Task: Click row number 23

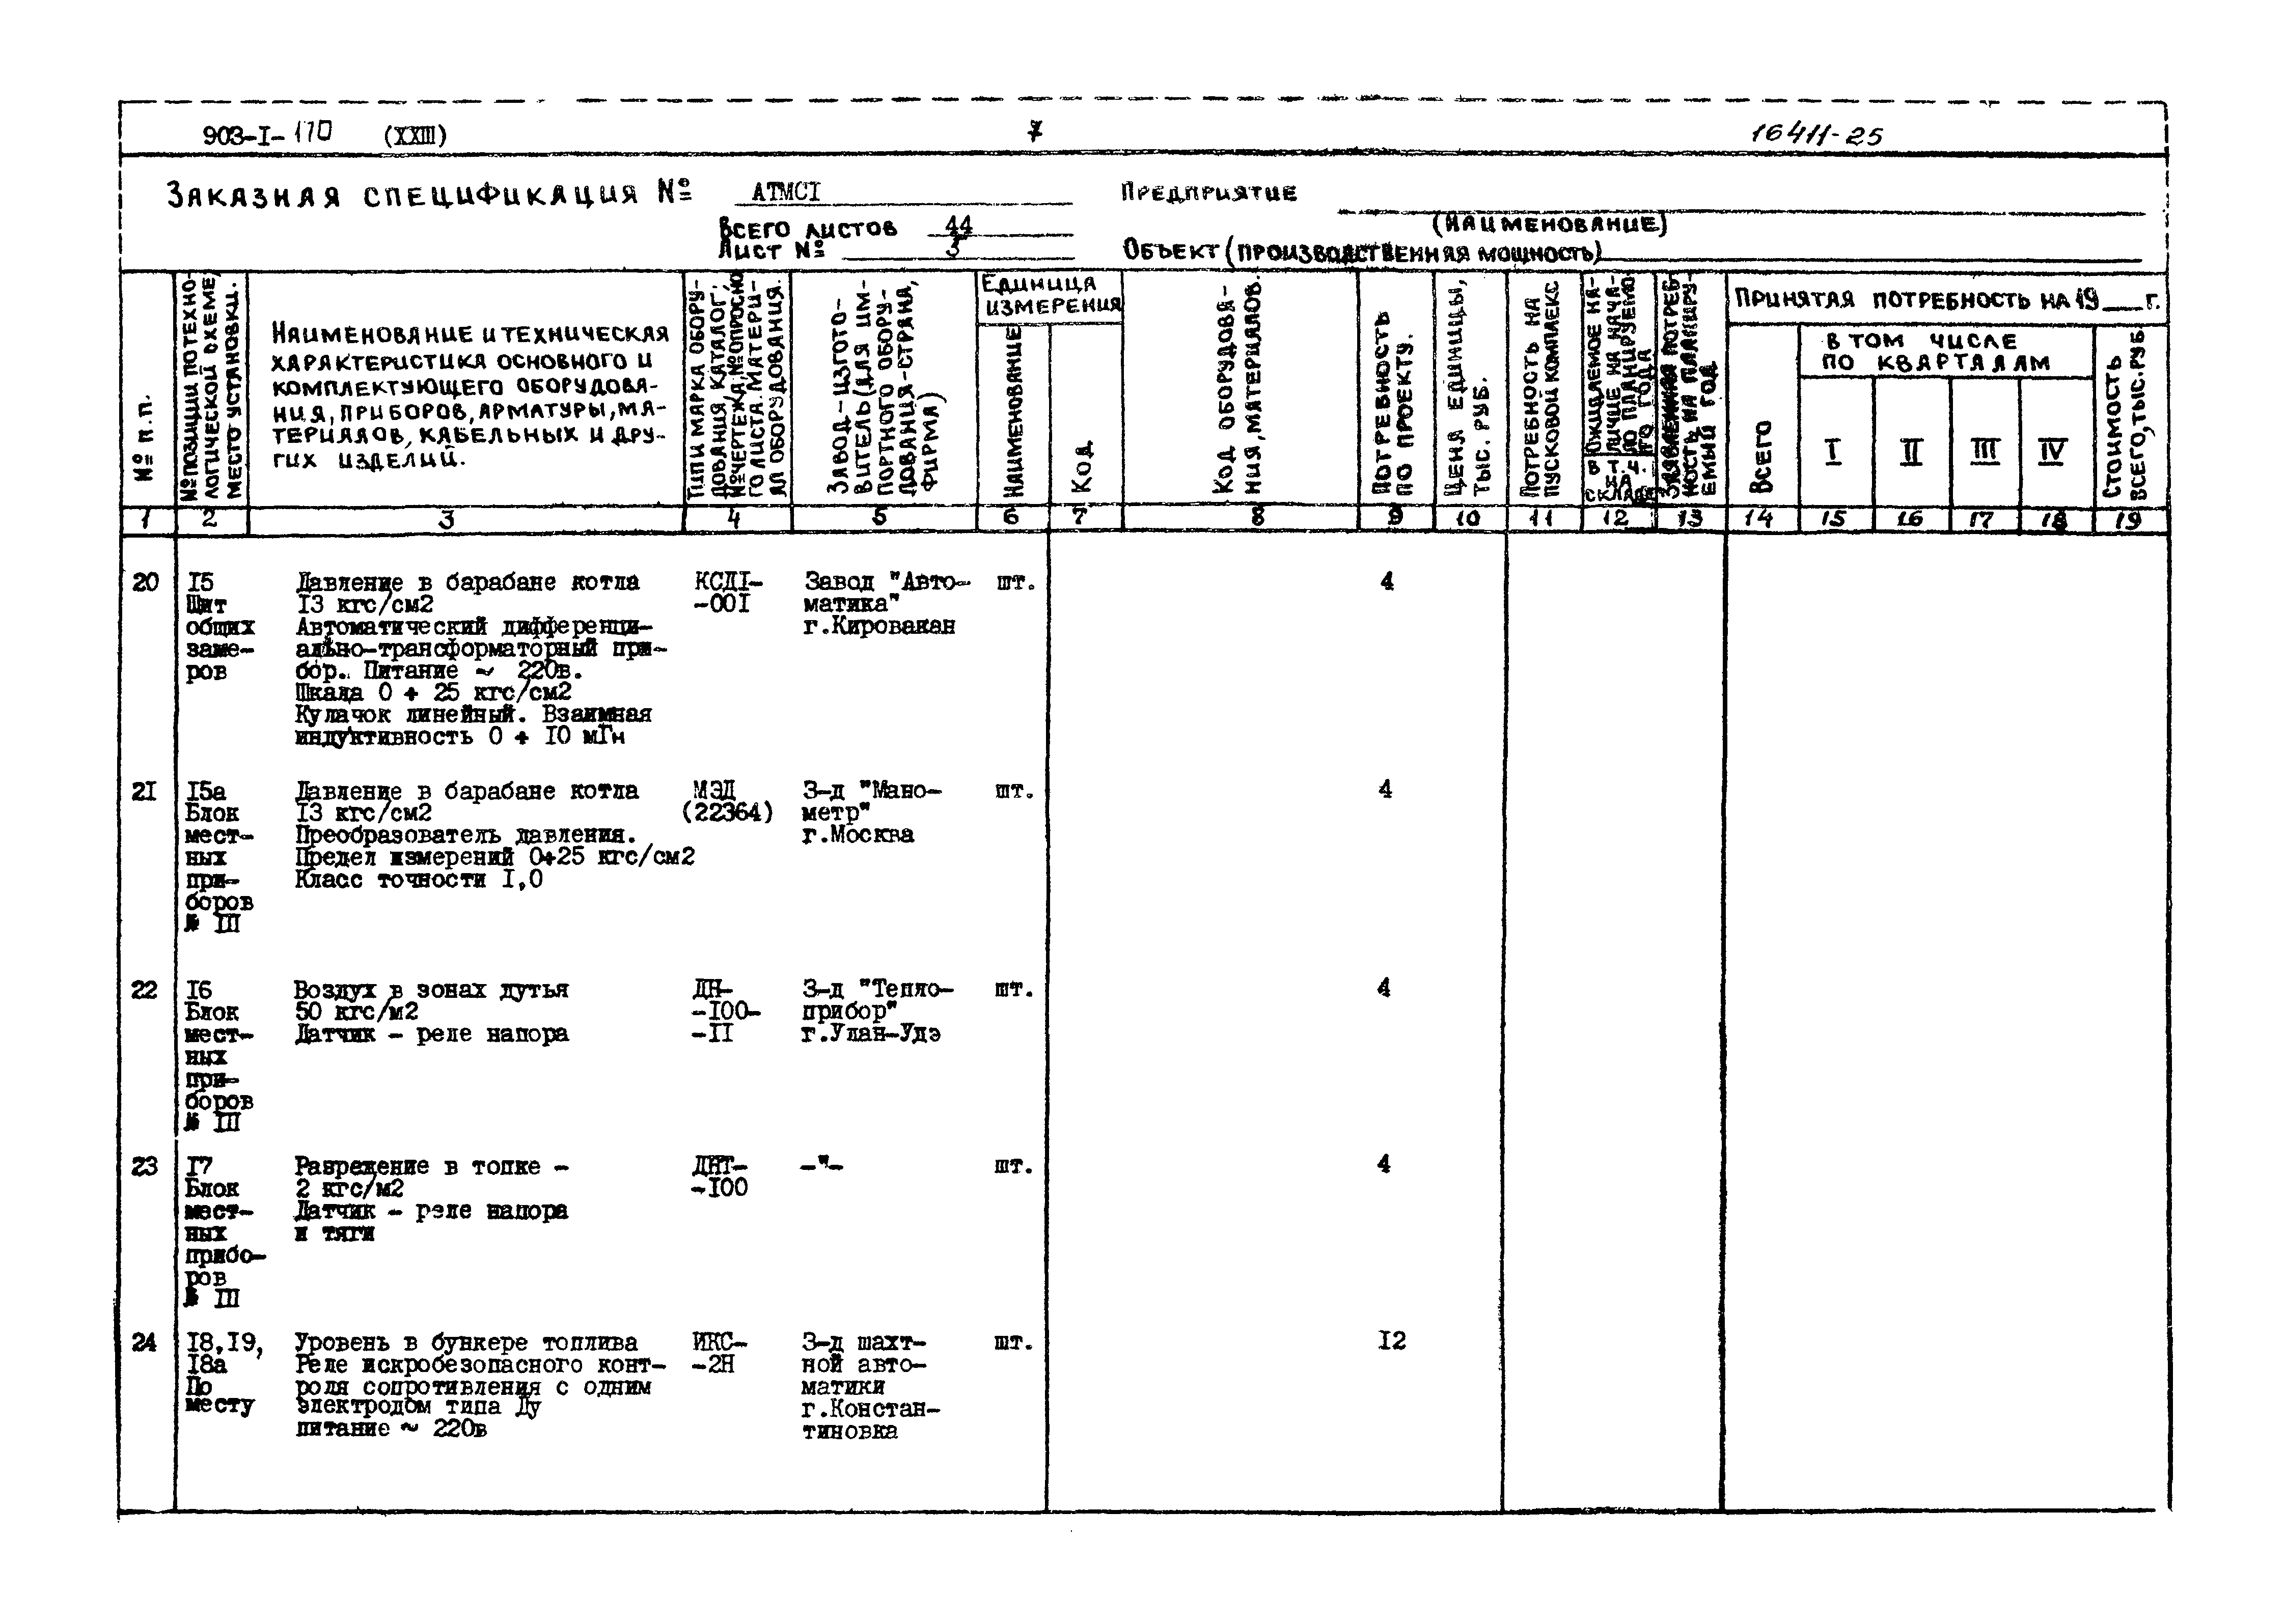Action: (145, 1167)
